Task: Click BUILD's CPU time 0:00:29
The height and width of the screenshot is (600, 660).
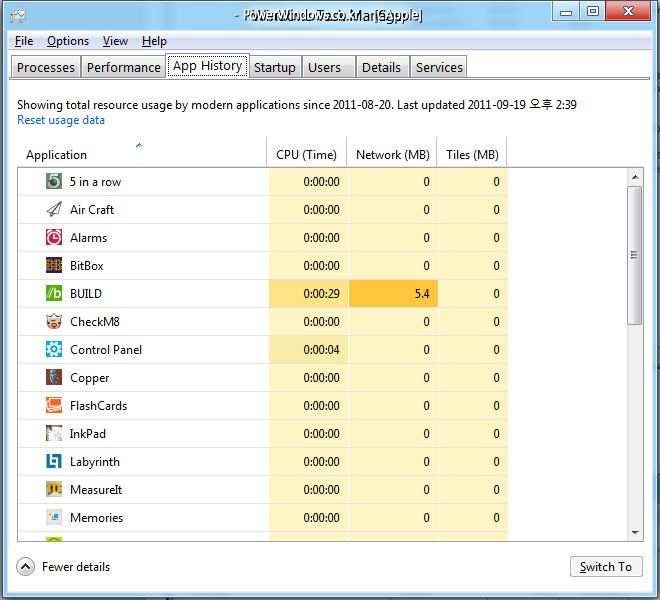Action: pos(322,293)
